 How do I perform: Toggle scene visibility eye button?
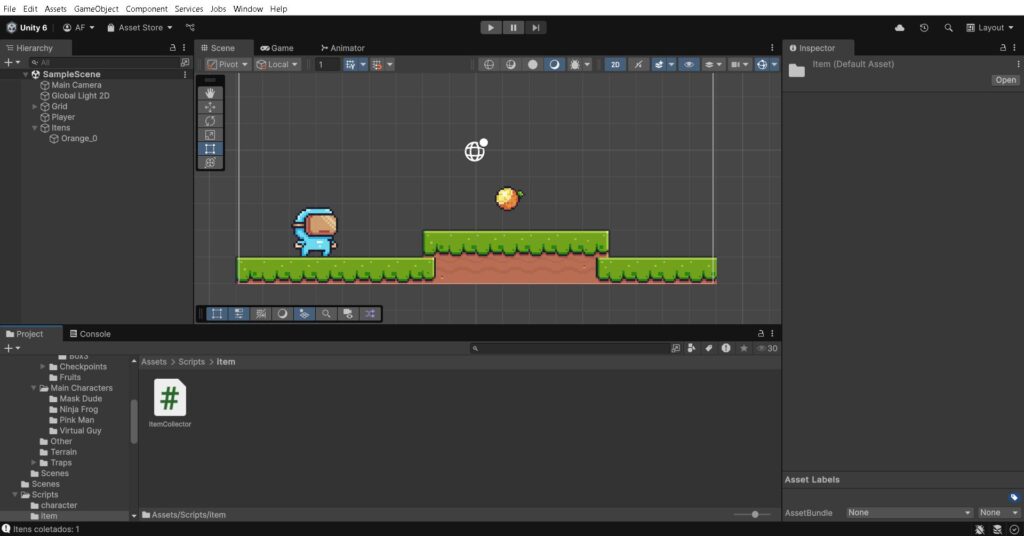[688, 64]
